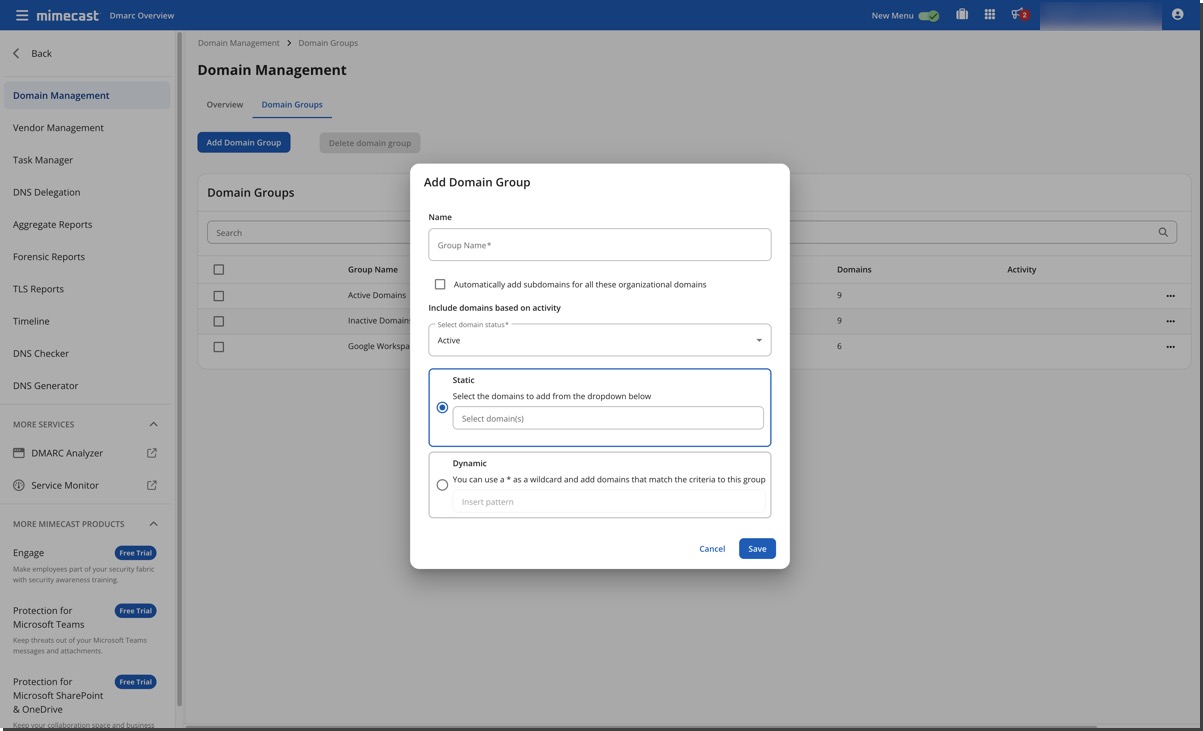Open announcements megaphone with 2 badge
The height and width of the screenshot is (731, 1203).
1019,15
